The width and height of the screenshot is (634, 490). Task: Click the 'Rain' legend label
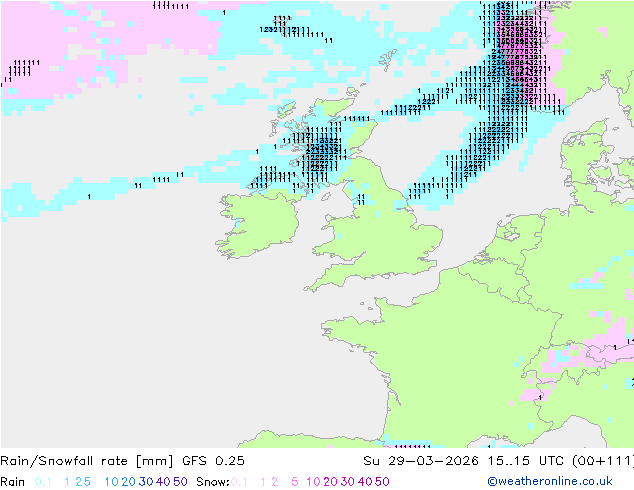(13, 482)
